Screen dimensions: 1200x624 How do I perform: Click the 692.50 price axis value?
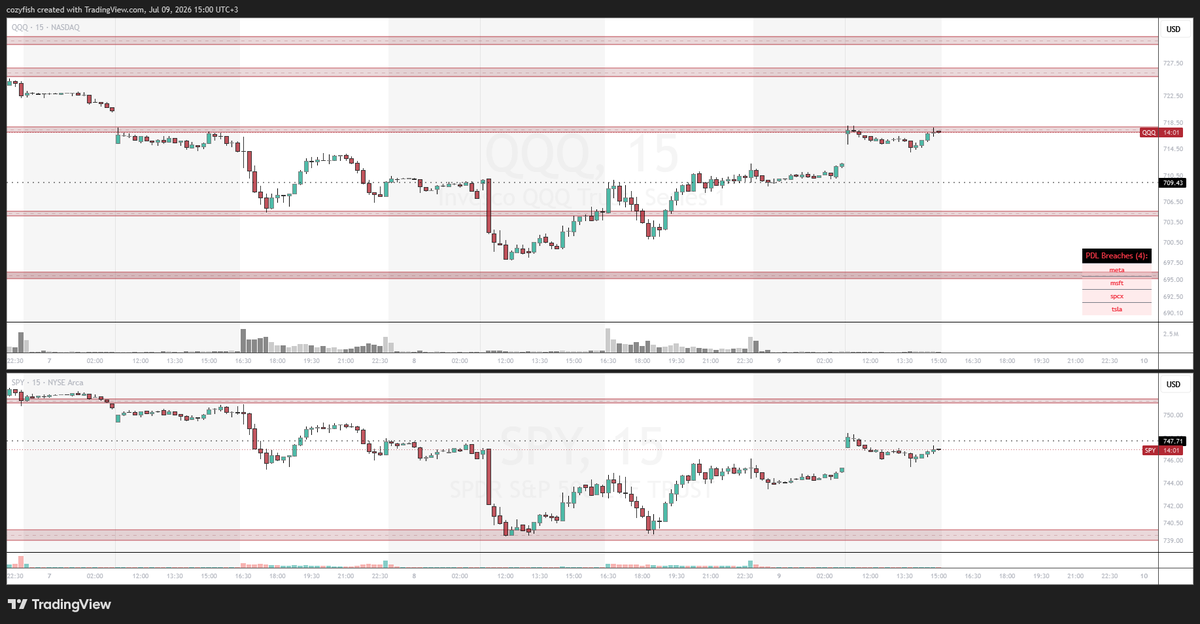pos(1173,296)
